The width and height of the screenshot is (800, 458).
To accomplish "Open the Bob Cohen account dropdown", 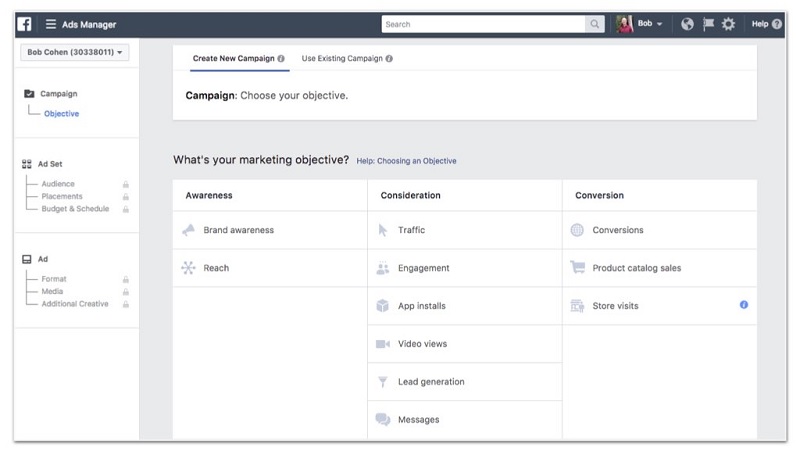I will point(74,52).
